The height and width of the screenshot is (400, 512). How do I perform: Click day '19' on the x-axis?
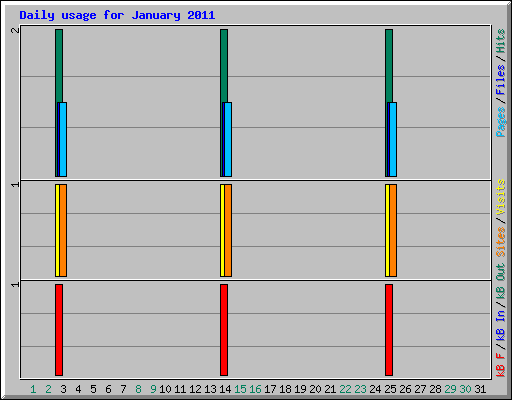(300, 389)
